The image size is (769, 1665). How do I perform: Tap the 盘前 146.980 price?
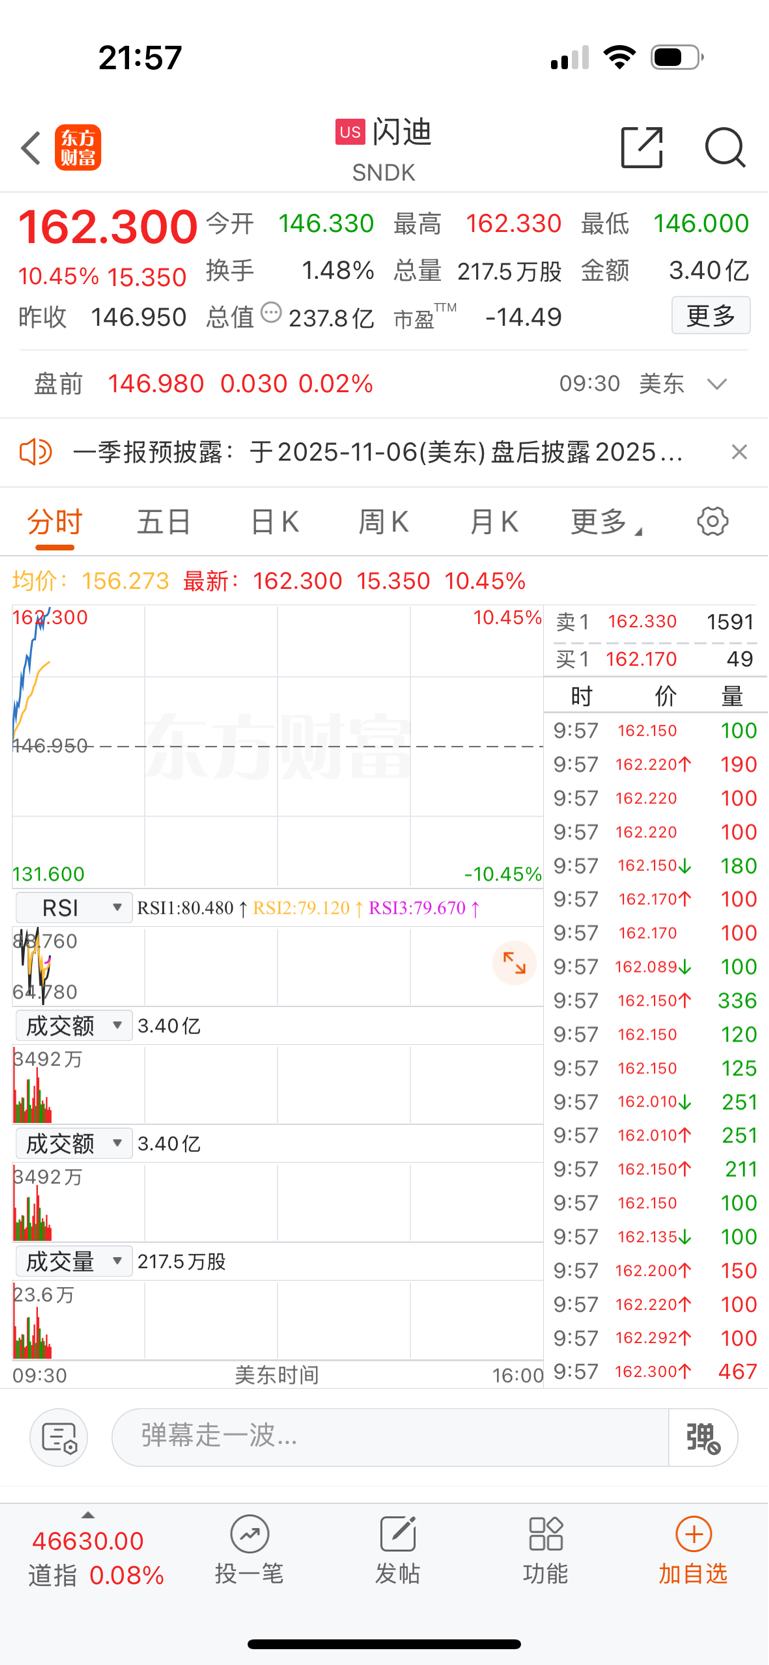(156, 384)
